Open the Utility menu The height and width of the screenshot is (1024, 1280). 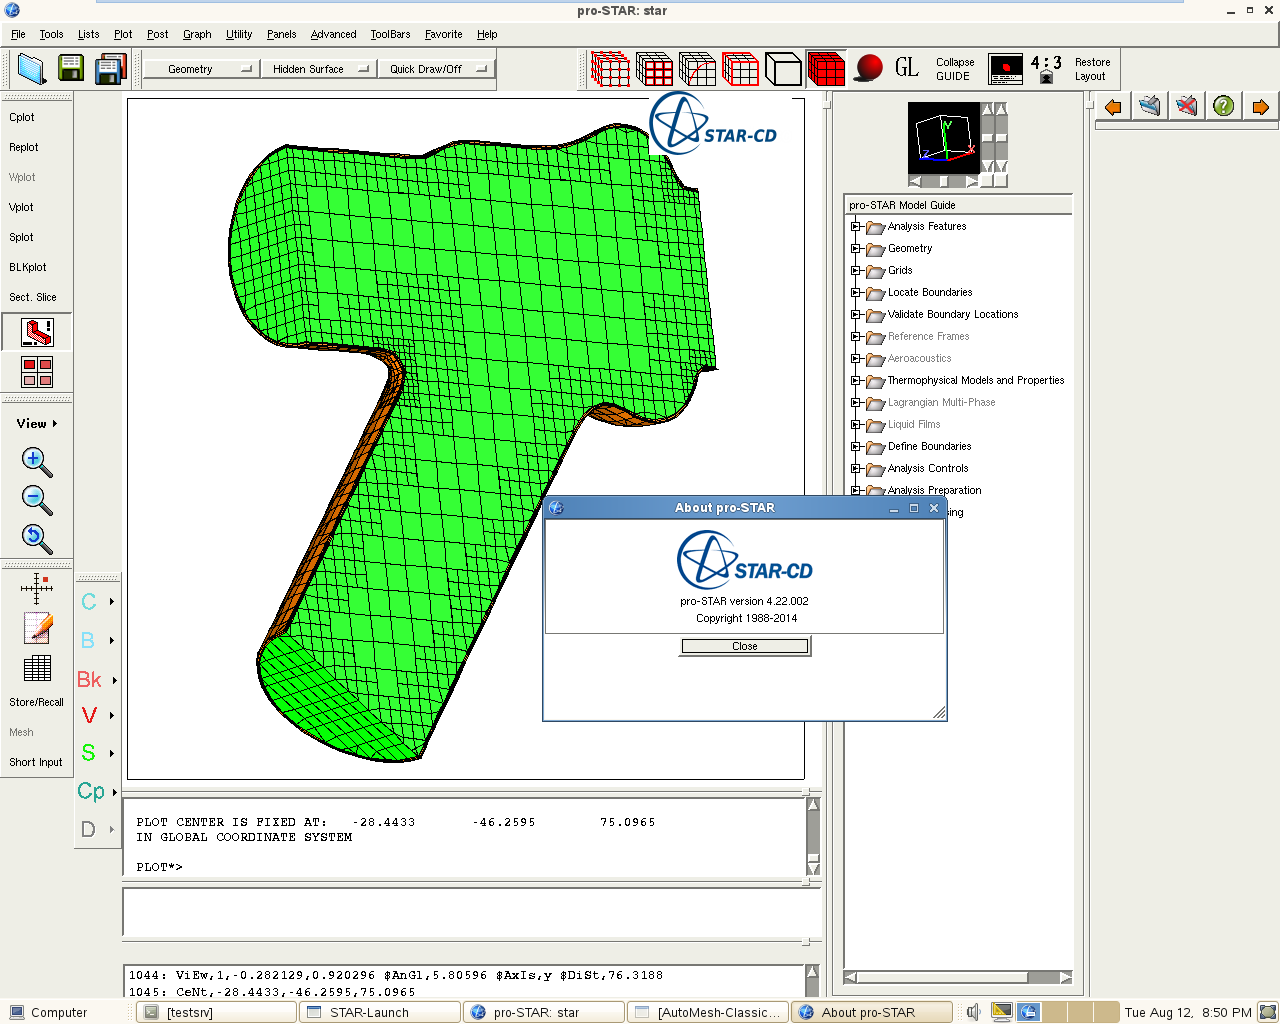(239, 34)
